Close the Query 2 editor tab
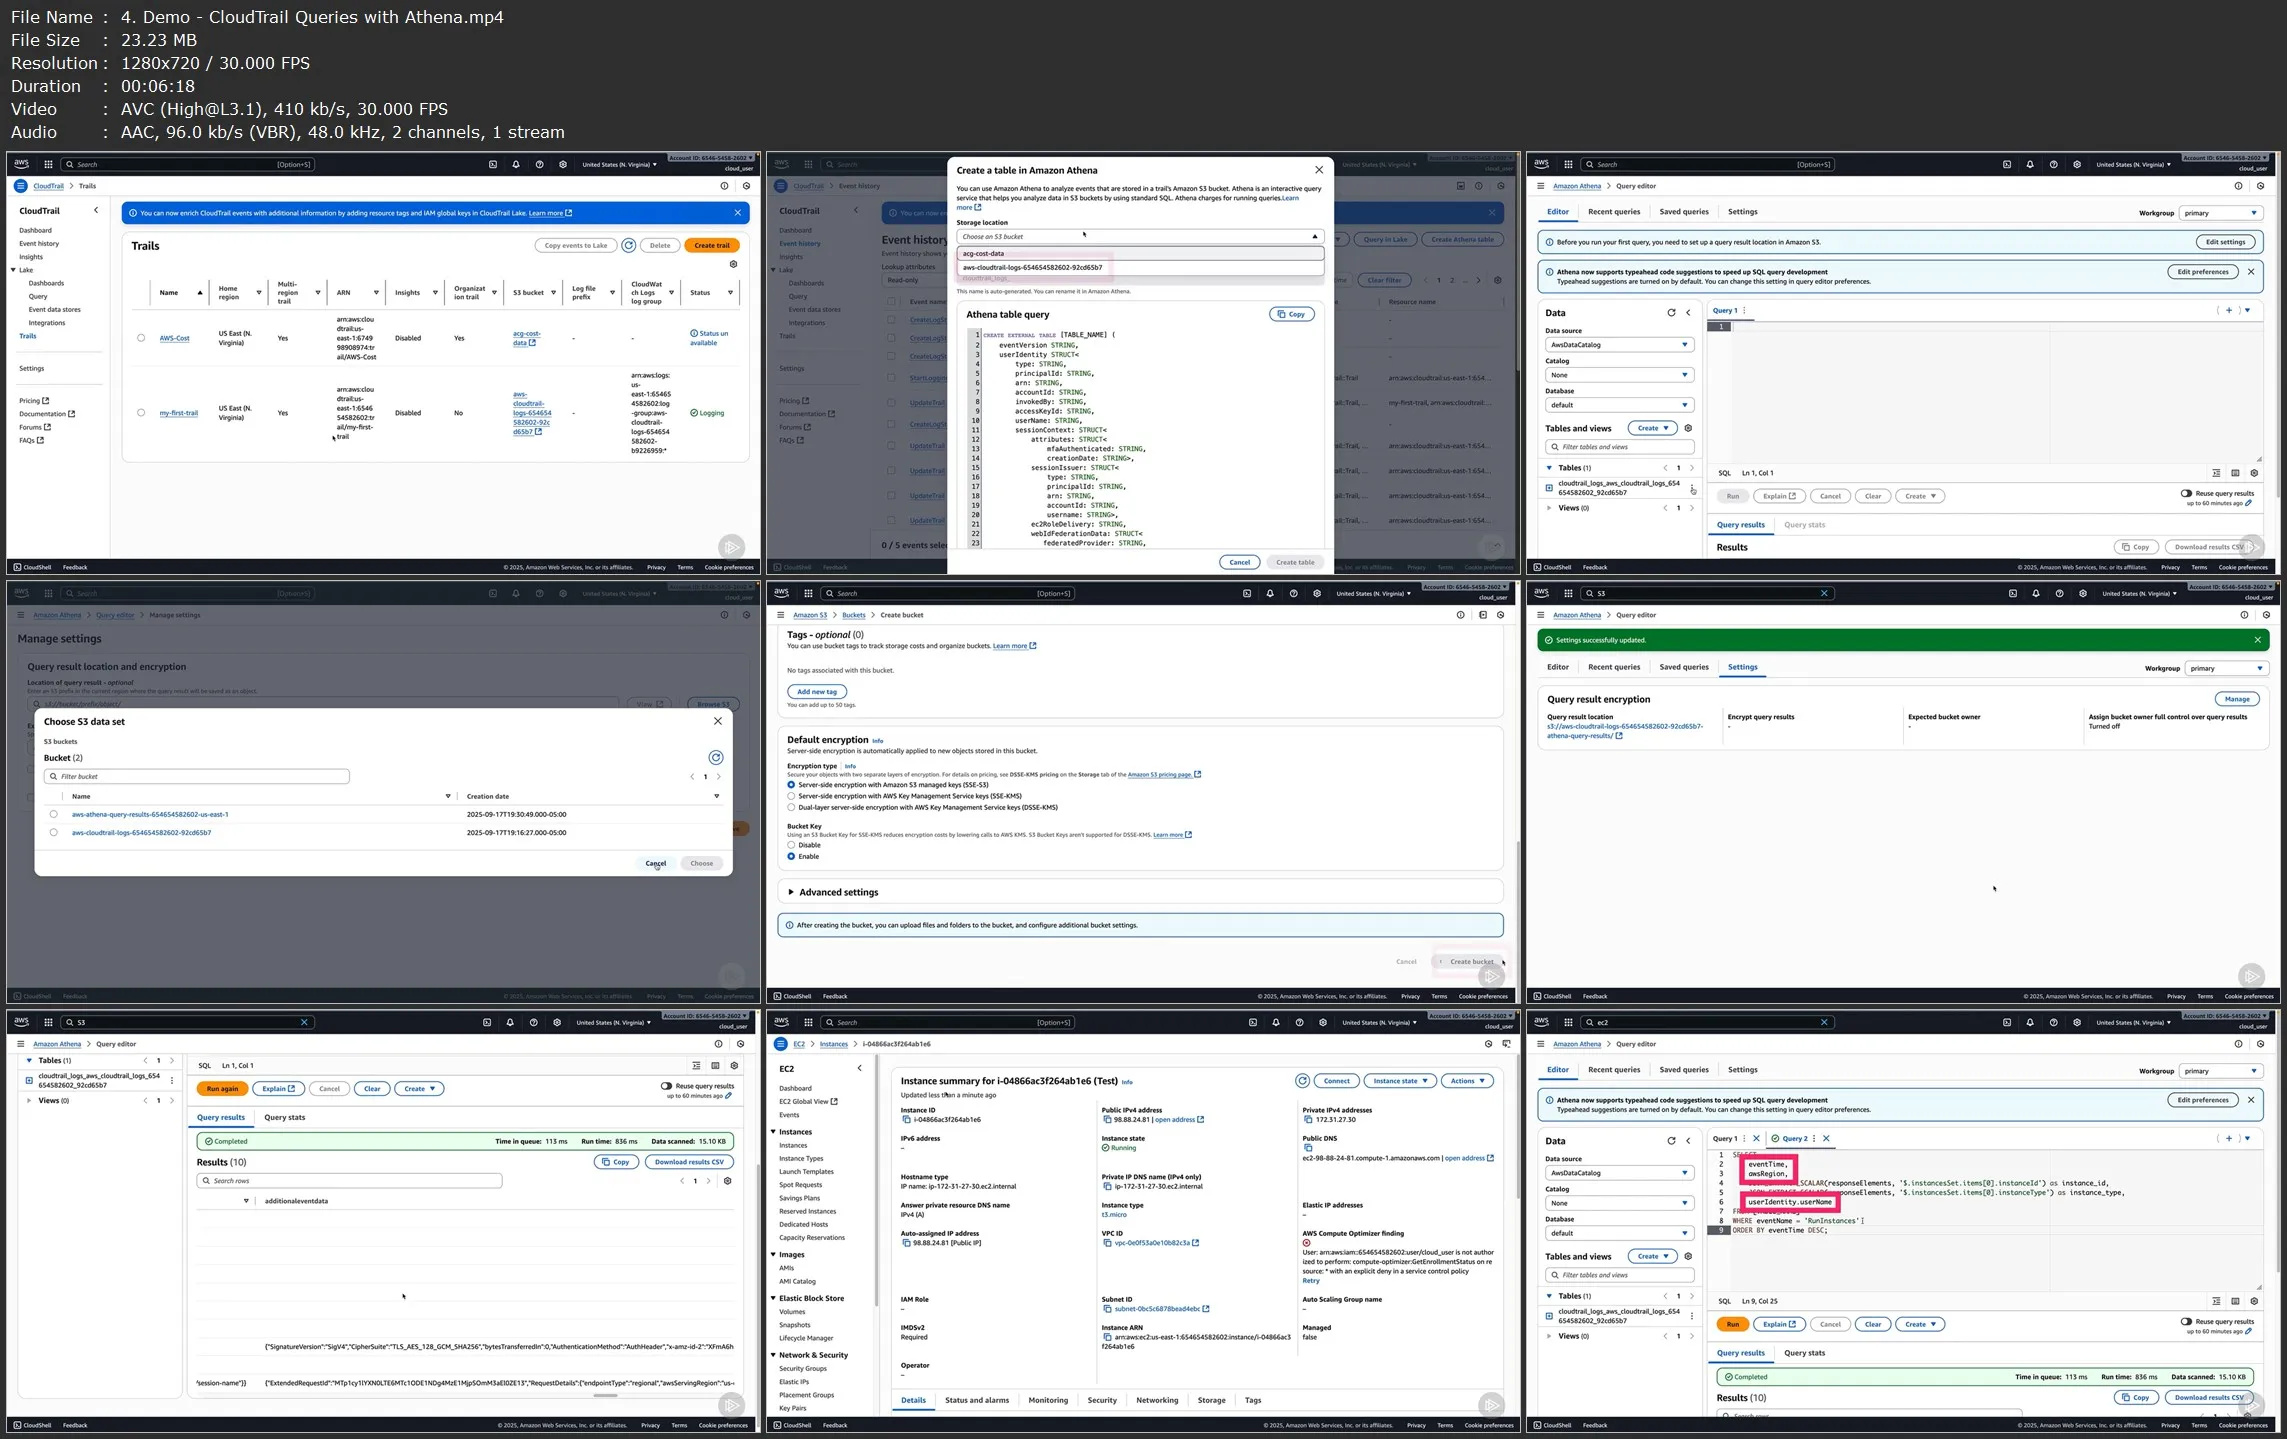The width and height of the screenshot is (2287, 1439). click(x=1826, y=1138)
